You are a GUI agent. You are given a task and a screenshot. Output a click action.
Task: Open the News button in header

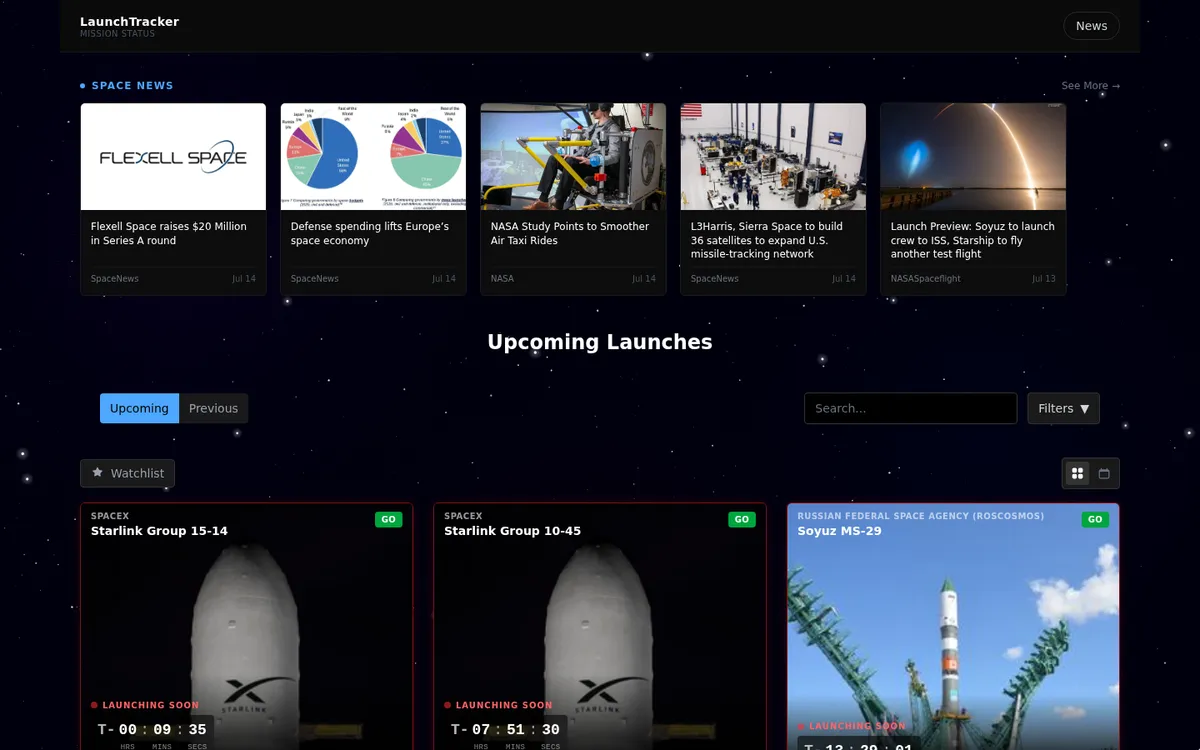tap(1091, 26)
